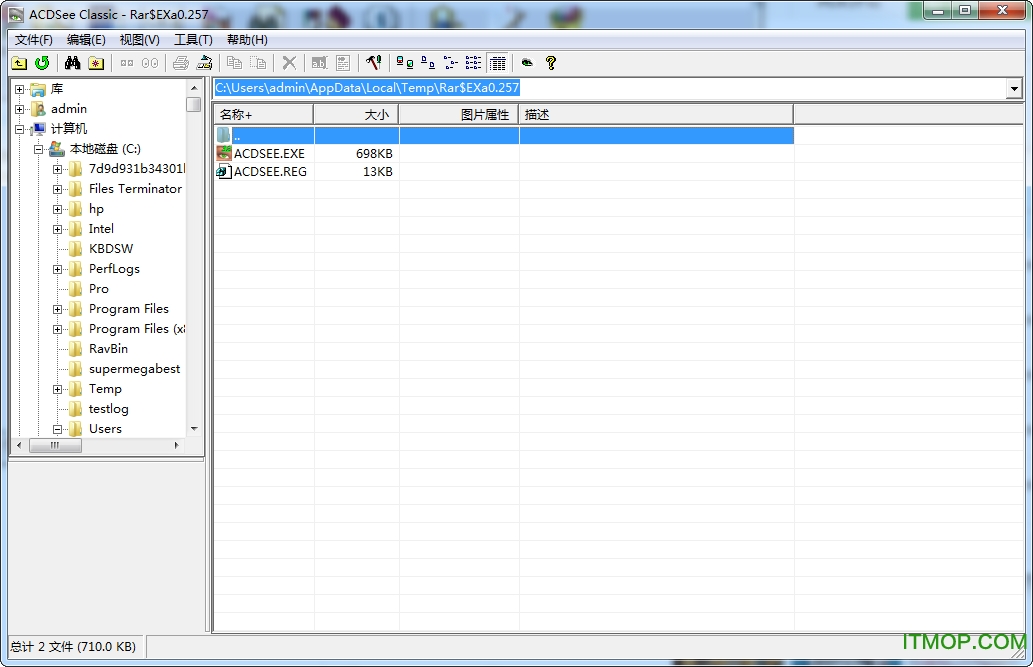Click the 13KB size cell
The height and width of the screenshot is (667, 1033).
pos(377,172)
